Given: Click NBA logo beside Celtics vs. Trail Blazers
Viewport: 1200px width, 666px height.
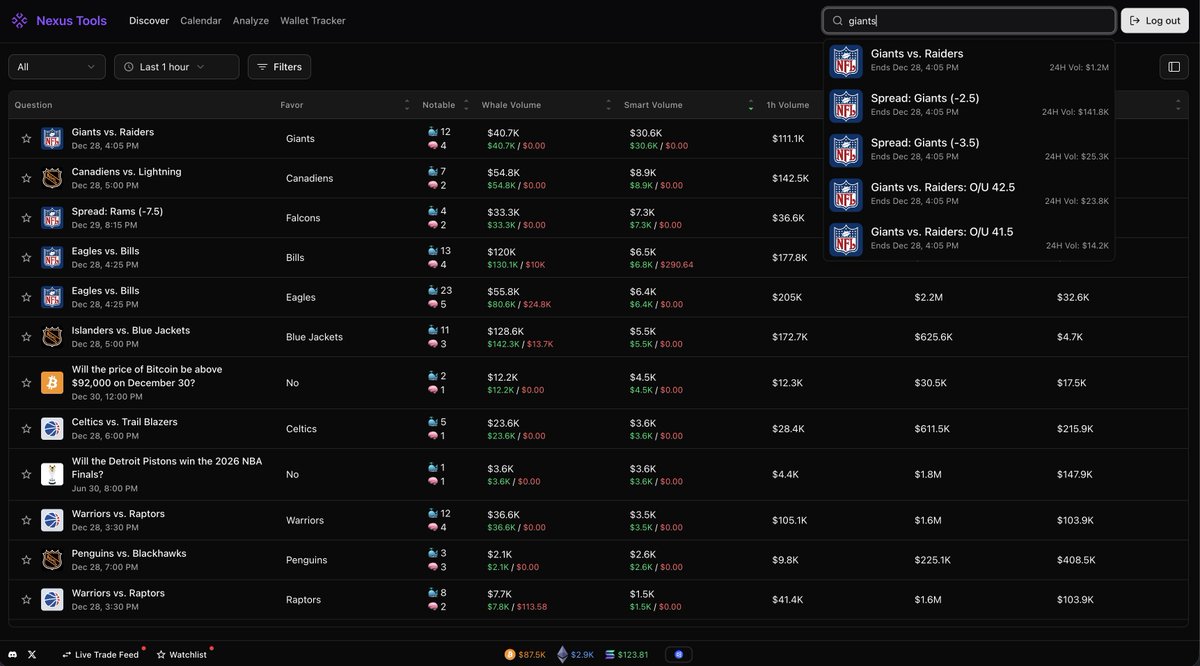Looking at the screenshot, I should 52,429.
